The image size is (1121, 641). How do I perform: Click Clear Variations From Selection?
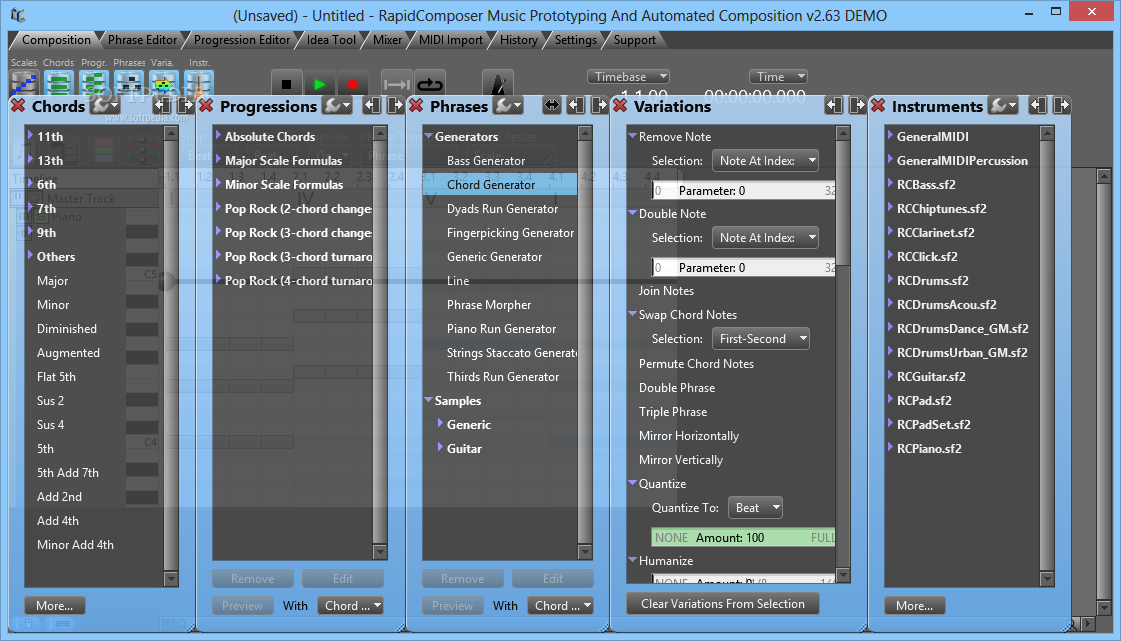(723, 604)
